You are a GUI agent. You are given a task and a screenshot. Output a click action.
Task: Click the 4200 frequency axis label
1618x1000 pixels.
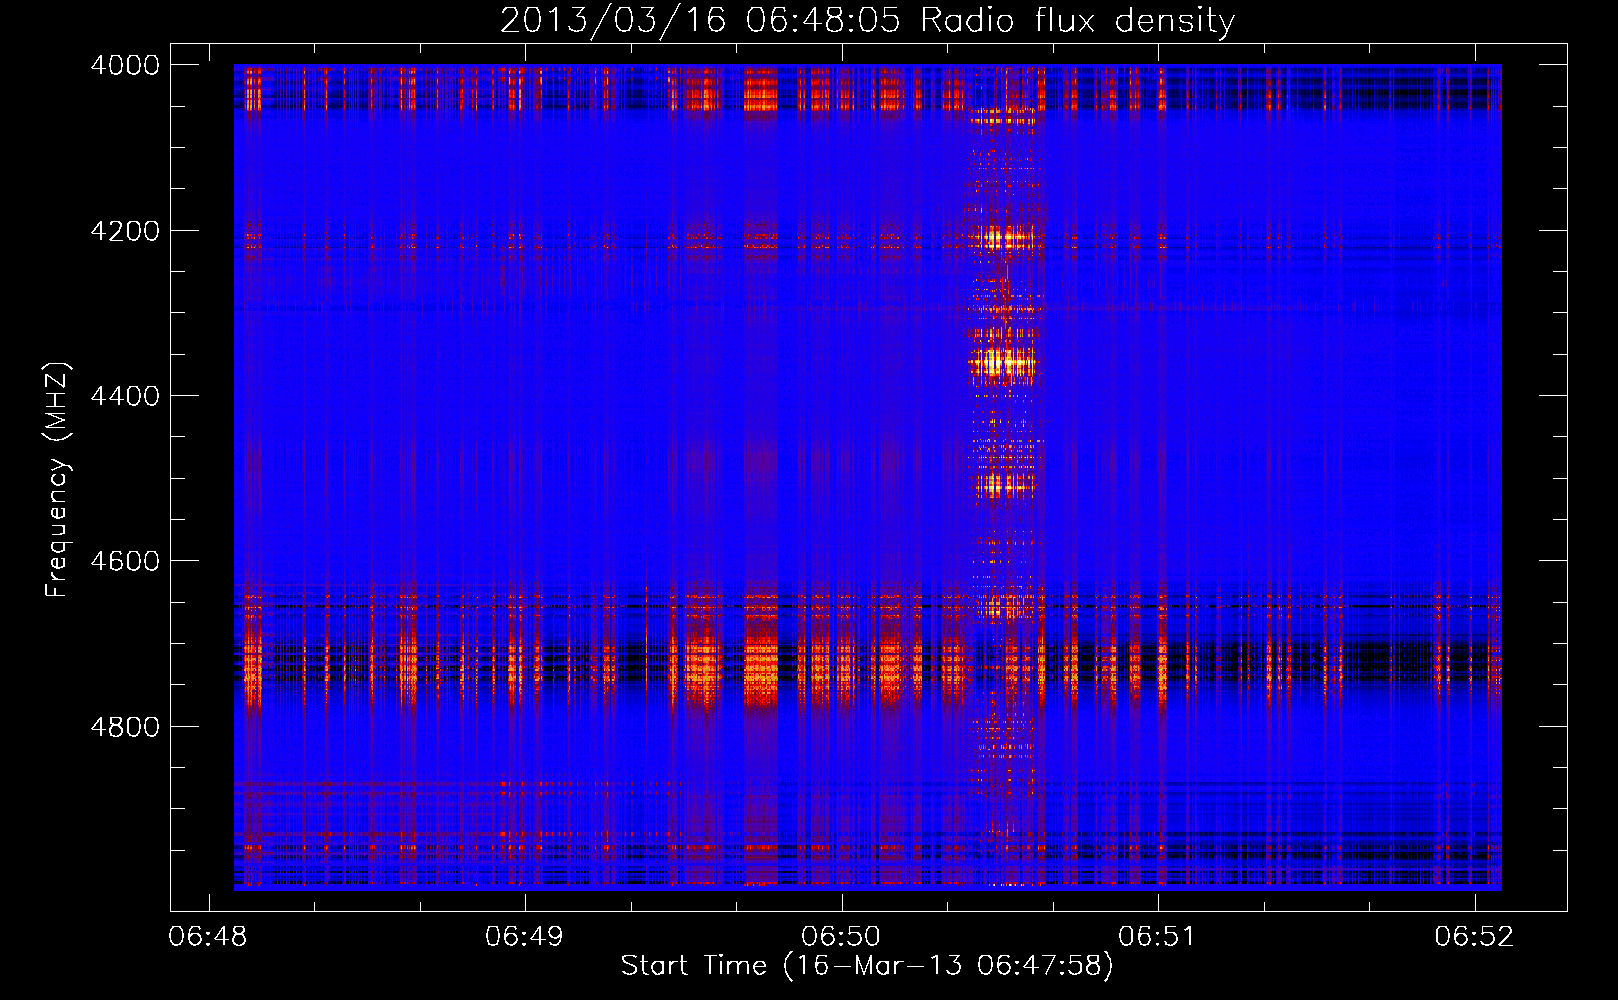tap(125, 231)
